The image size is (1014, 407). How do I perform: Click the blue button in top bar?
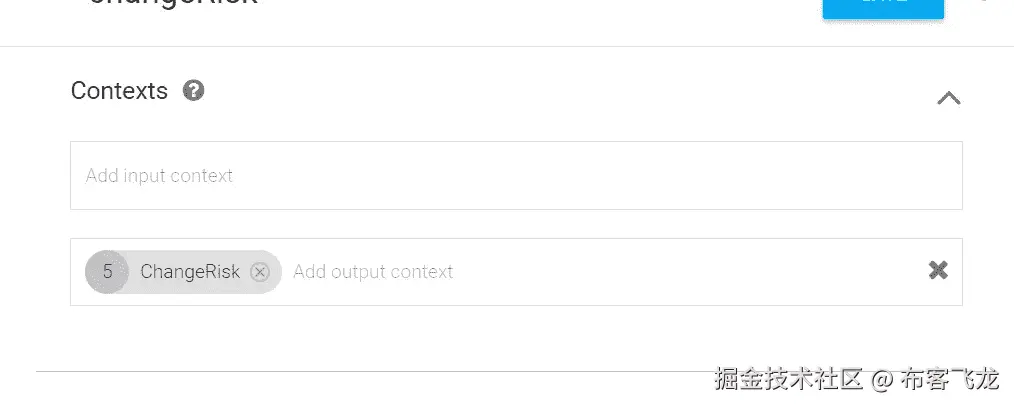882,6
